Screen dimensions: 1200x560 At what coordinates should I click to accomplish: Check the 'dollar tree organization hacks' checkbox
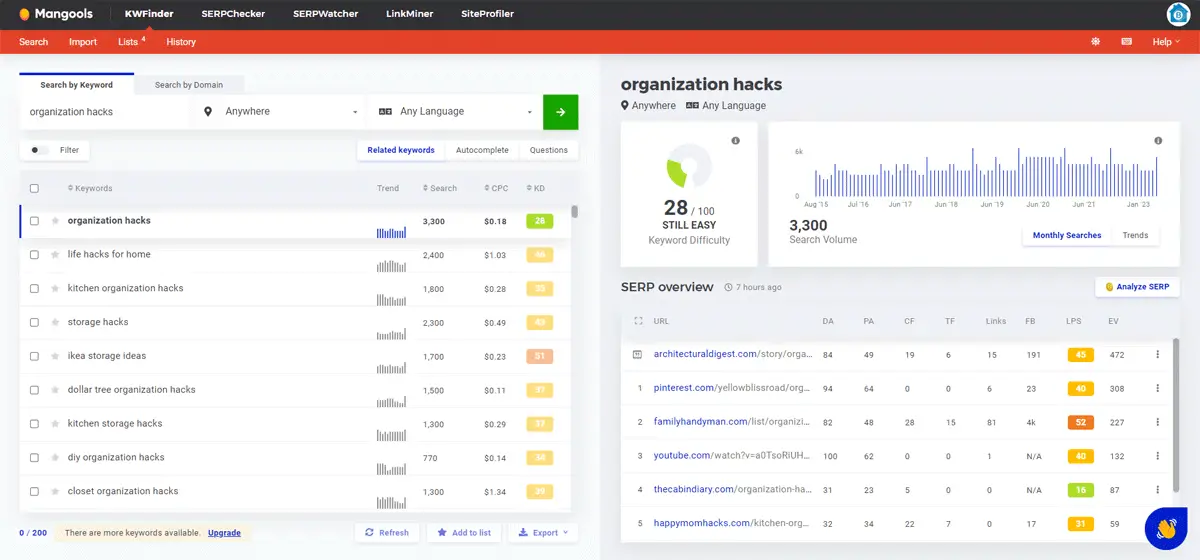click(34, 390)
